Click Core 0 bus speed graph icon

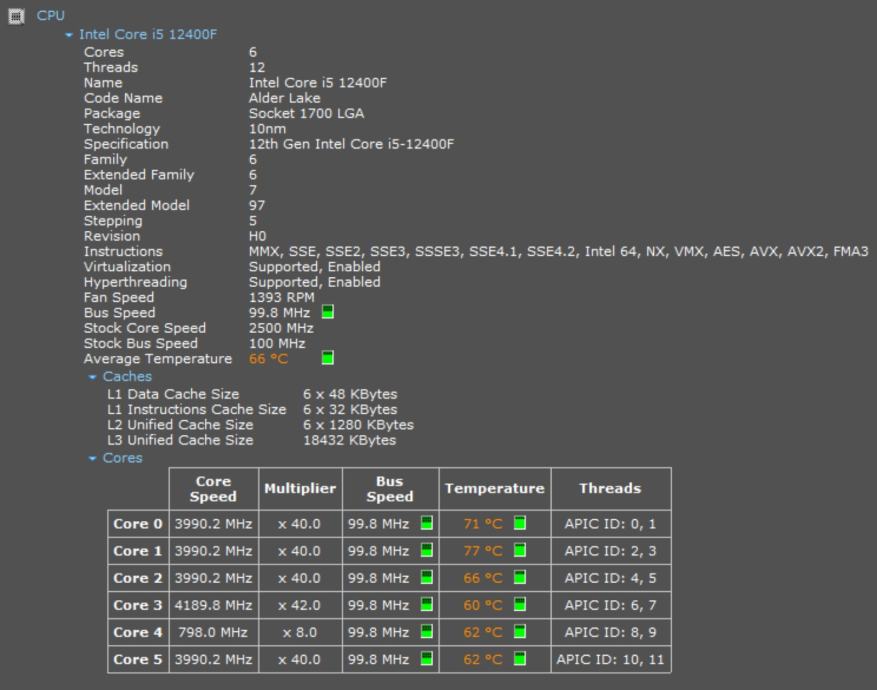tap(427, 523)
